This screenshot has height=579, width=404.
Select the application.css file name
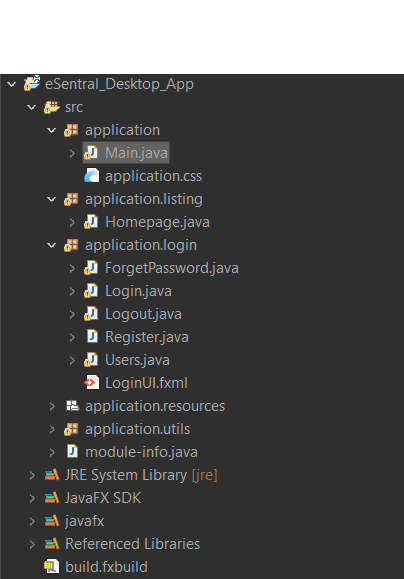153,176
